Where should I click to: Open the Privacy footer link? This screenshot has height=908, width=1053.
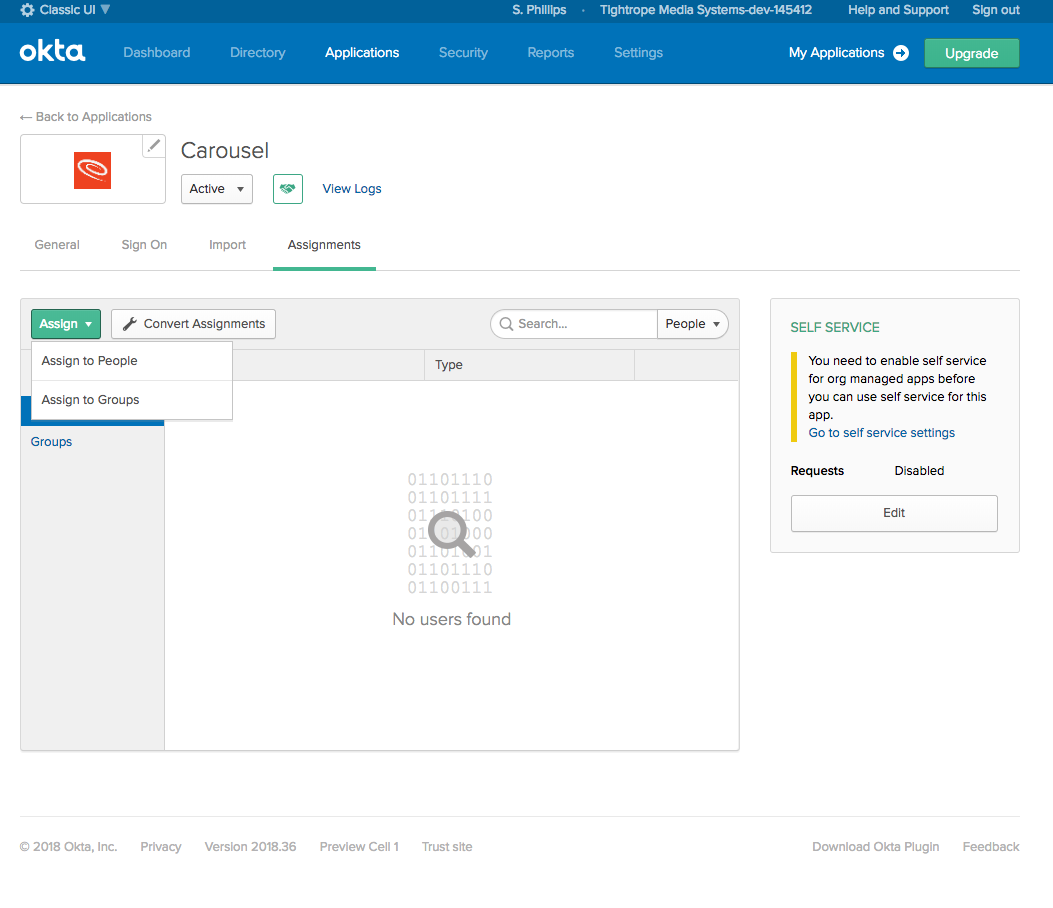coord(161,846)
